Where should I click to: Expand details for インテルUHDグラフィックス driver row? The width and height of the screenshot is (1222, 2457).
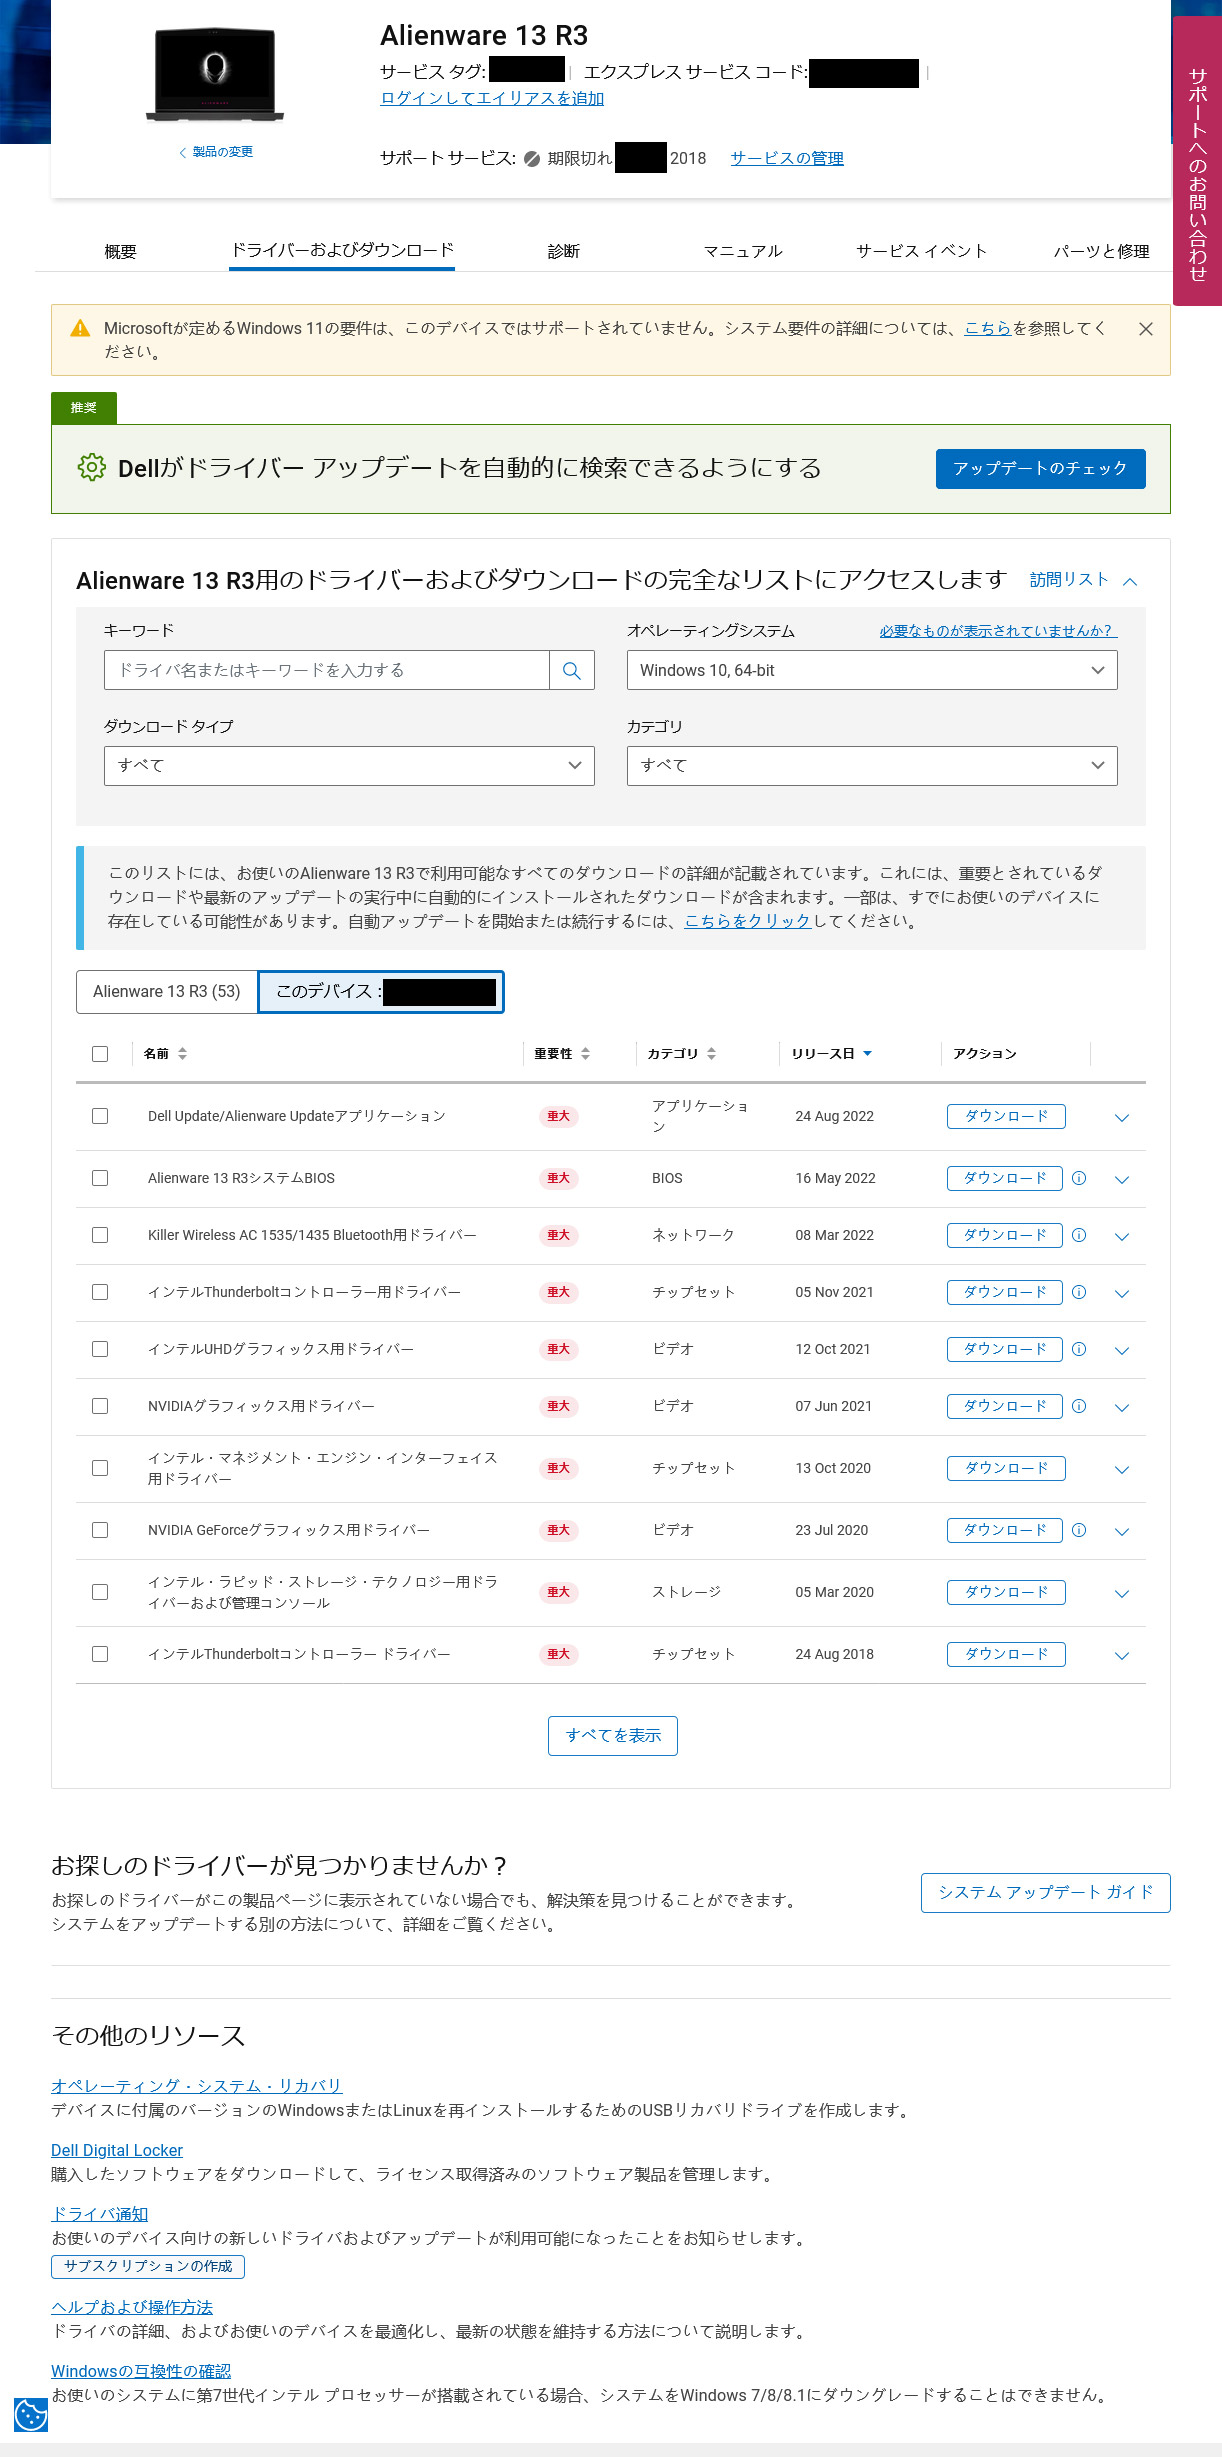1122,1350
